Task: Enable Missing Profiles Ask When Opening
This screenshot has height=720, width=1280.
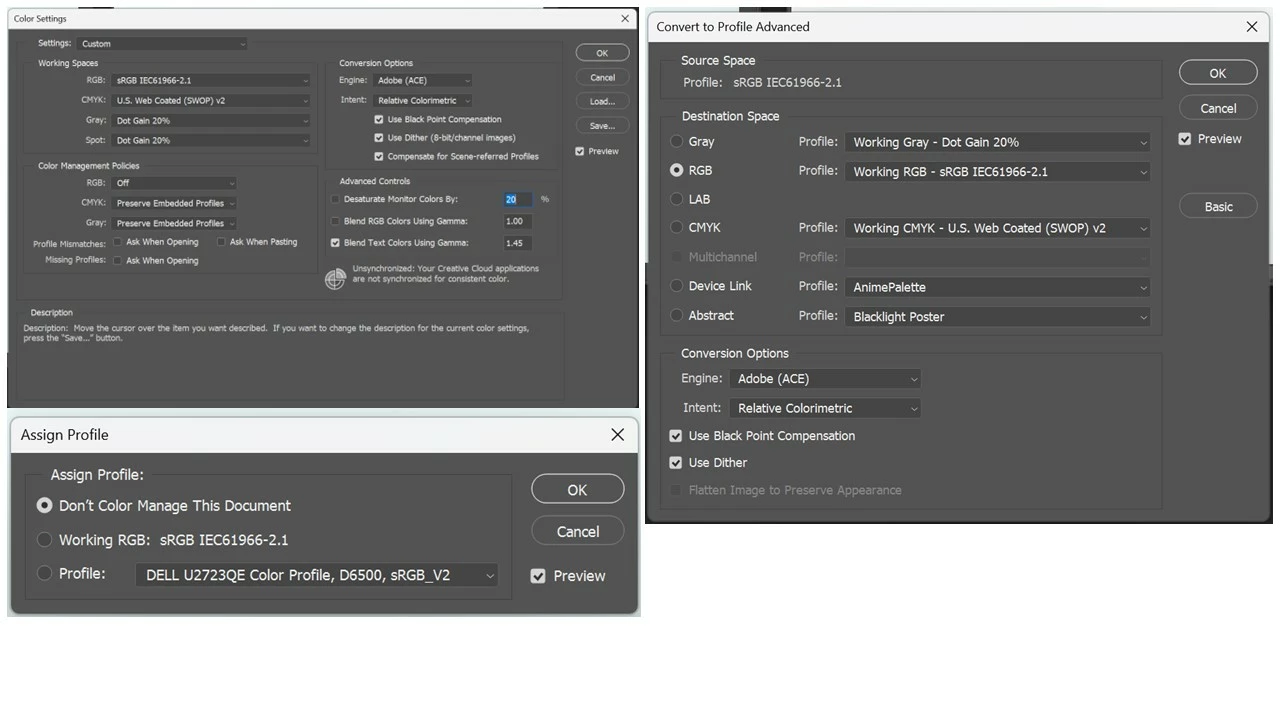Action: pyautogui.click(x=117, y=261)
